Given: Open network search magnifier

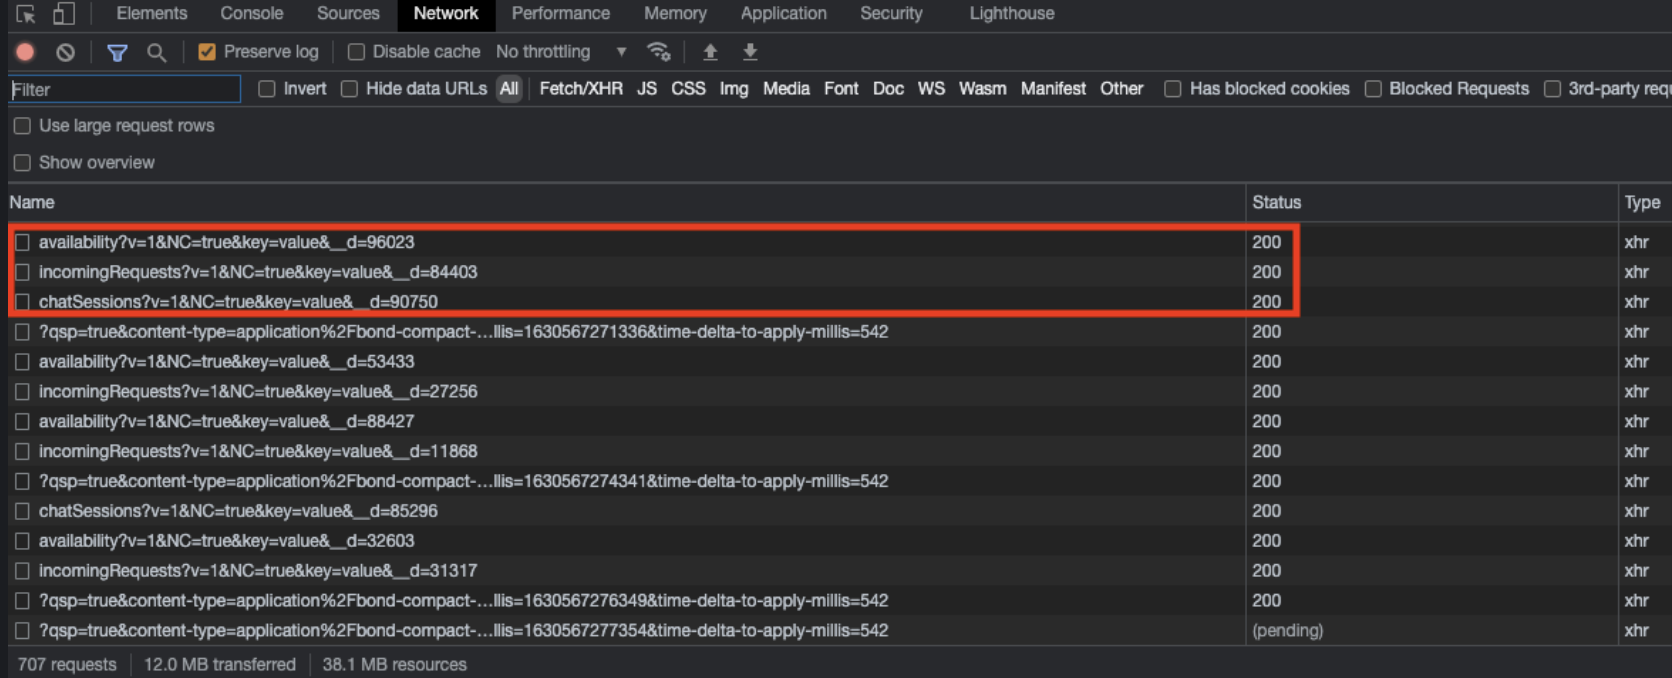Looking at the screenshot, I should pos(157,52).
